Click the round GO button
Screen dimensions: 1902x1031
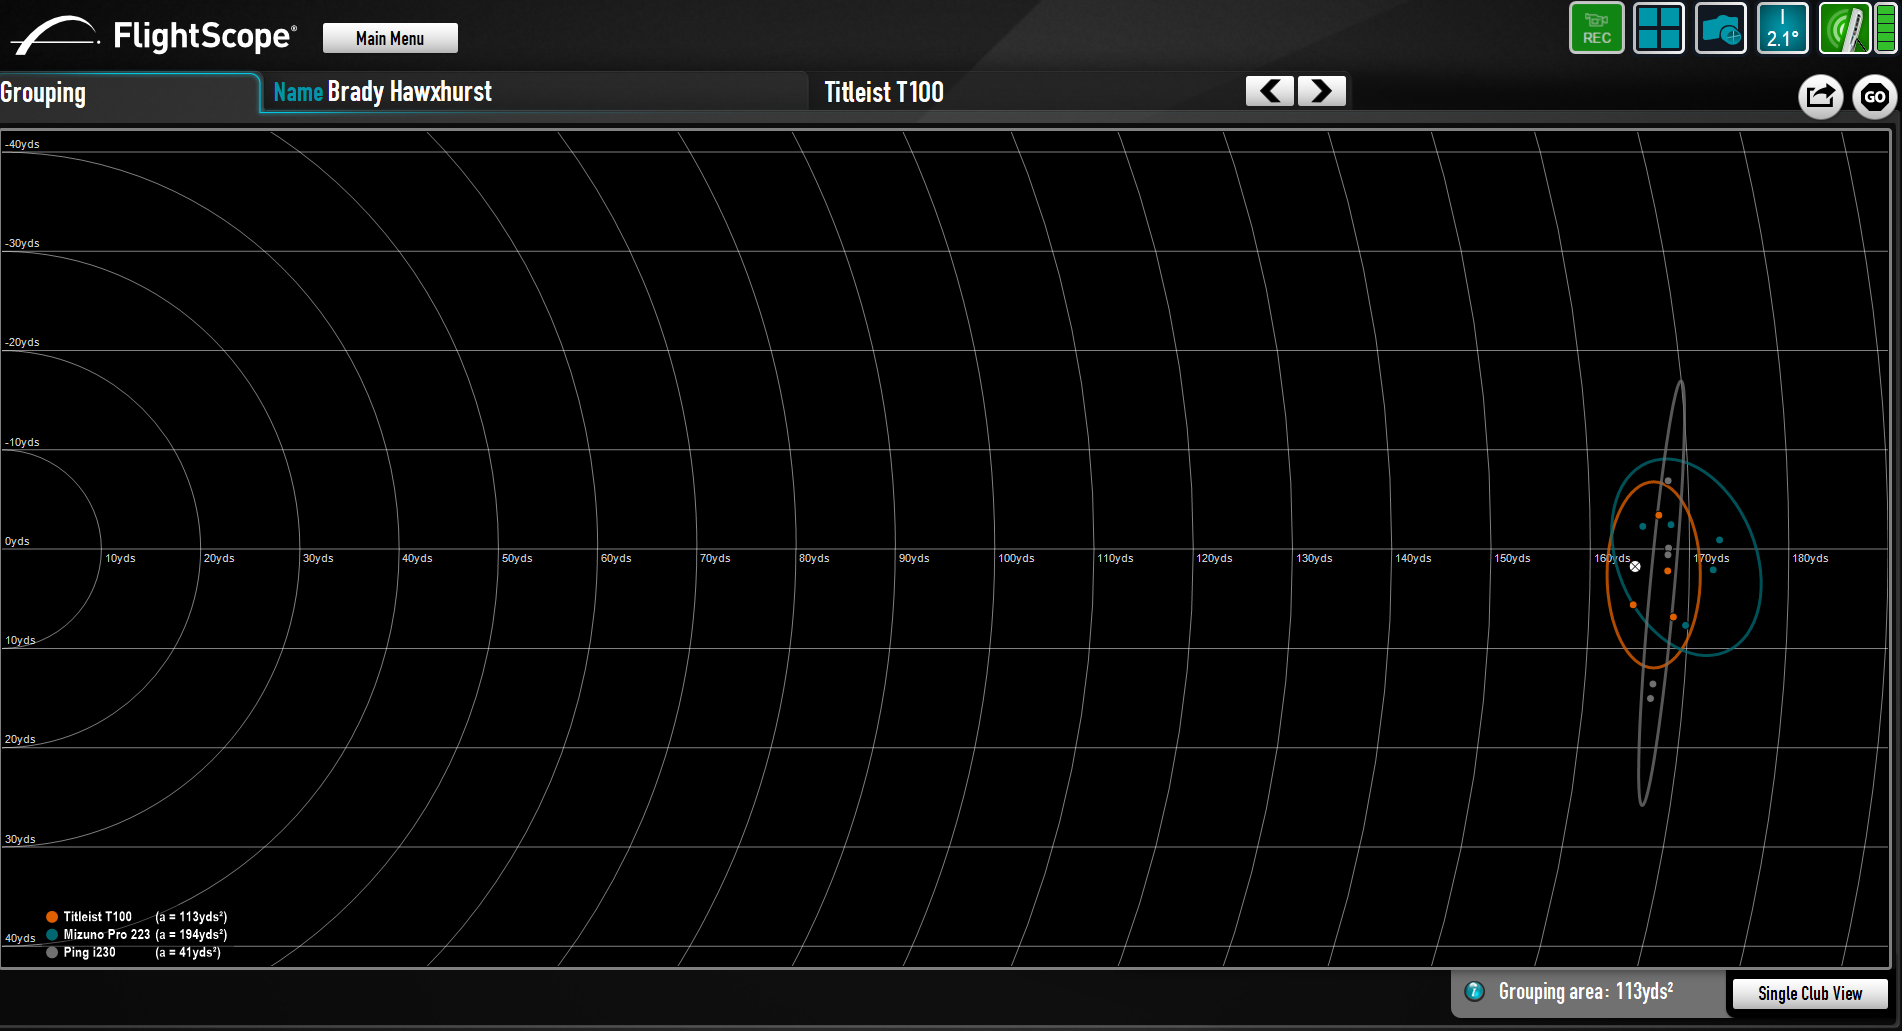1875,97
